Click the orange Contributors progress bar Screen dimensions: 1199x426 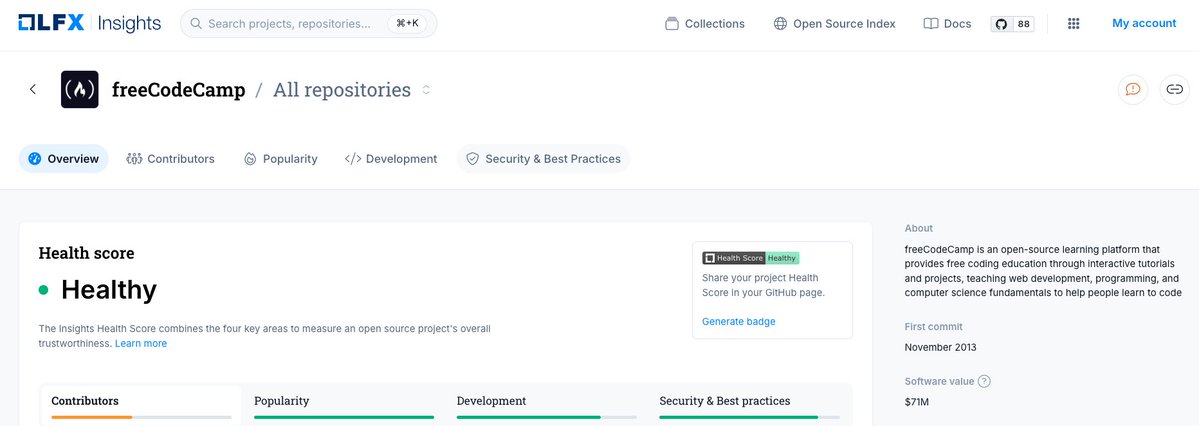coord(141,417)
